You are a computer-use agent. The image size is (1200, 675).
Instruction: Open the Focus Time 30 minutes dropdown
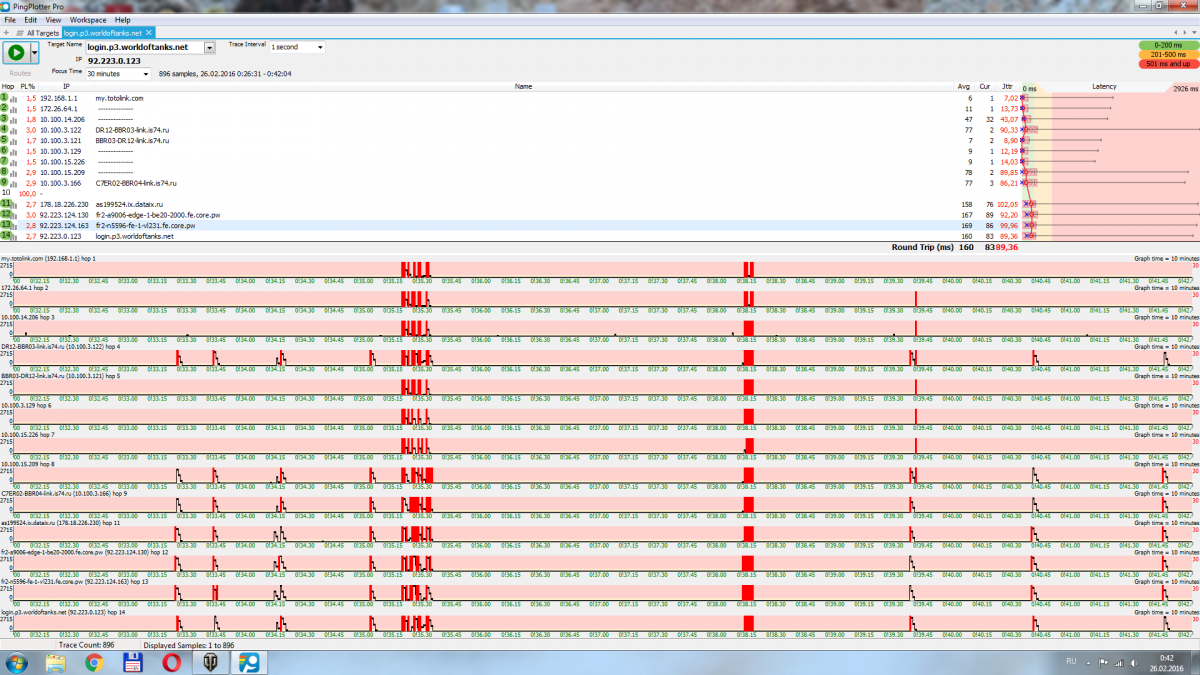pyautogui.click(x=117, y=74)
